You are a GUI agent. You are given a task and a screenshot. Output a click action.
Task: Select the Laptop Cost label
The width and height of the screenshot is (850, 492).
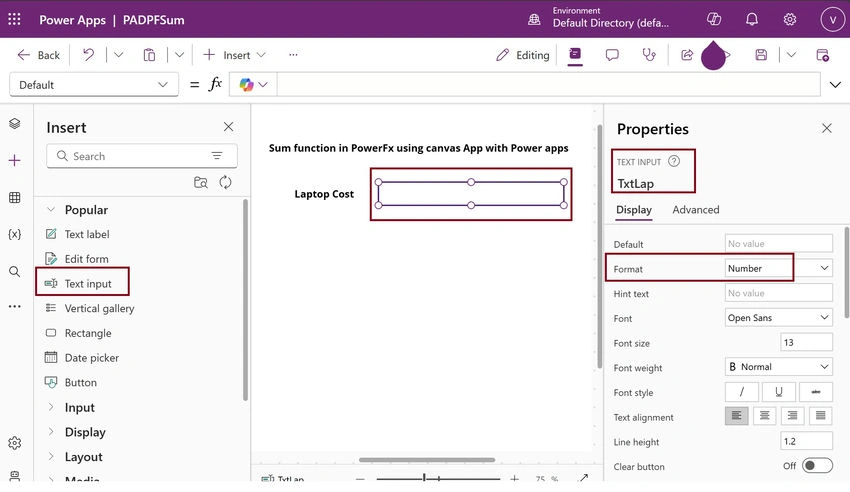pyautogui.click(x=324, y=194)
